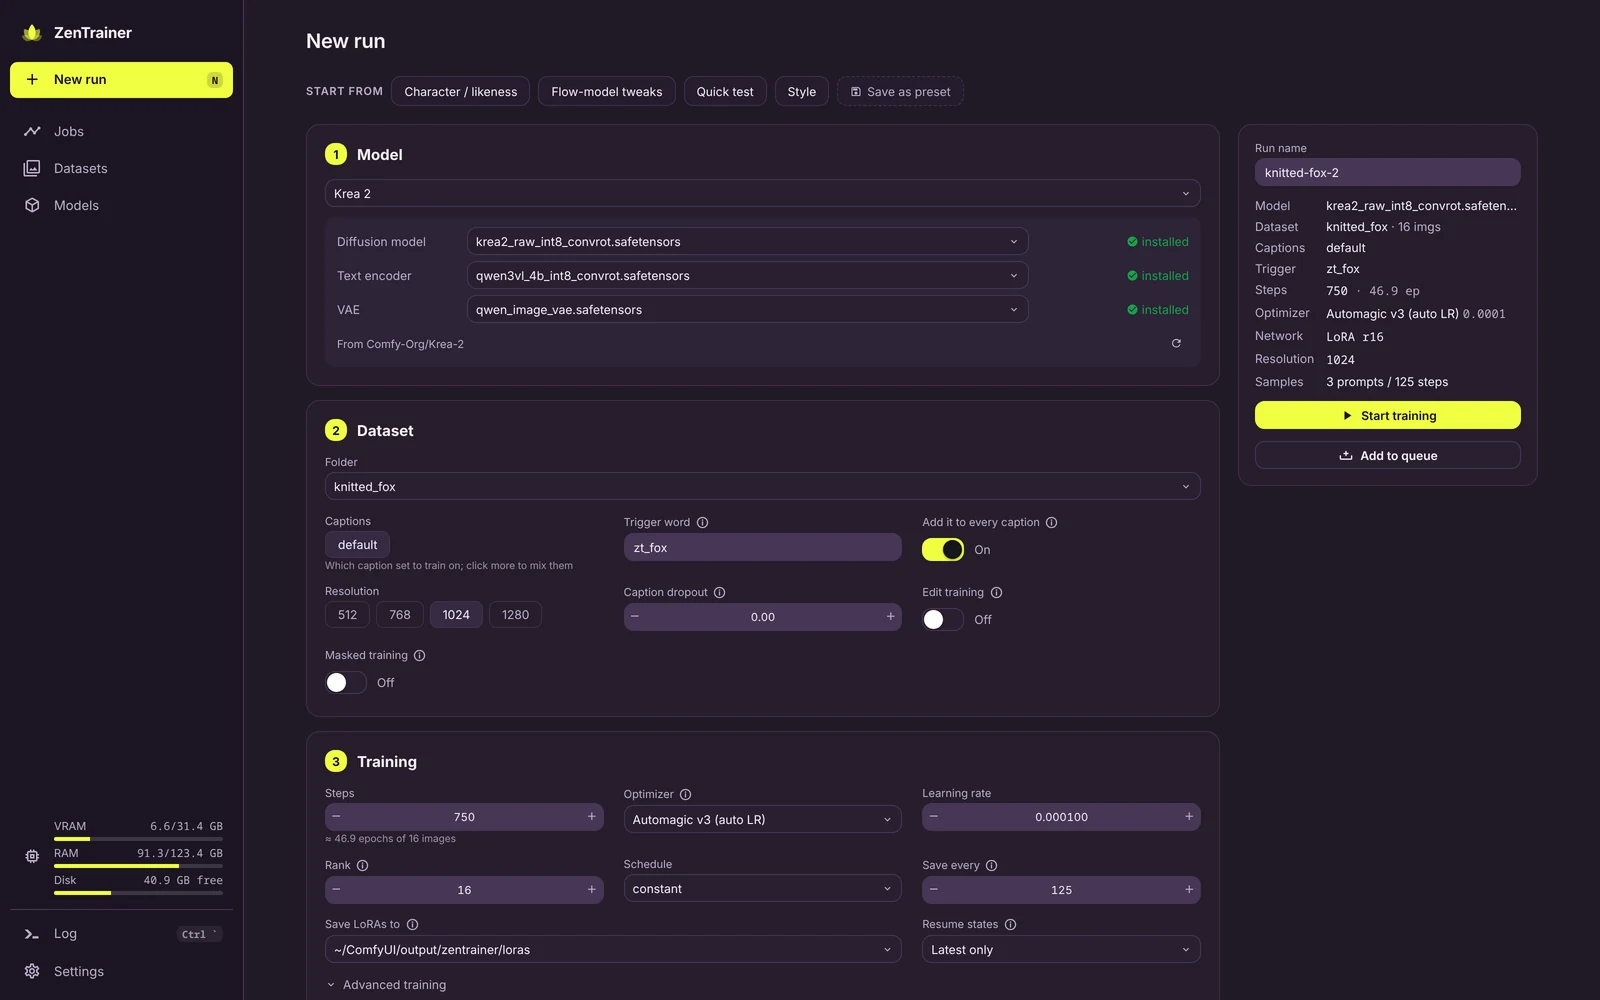The image size is (1600, 1000).
Task: Increase Steps with the plus button
Action: tap(591, 816)
